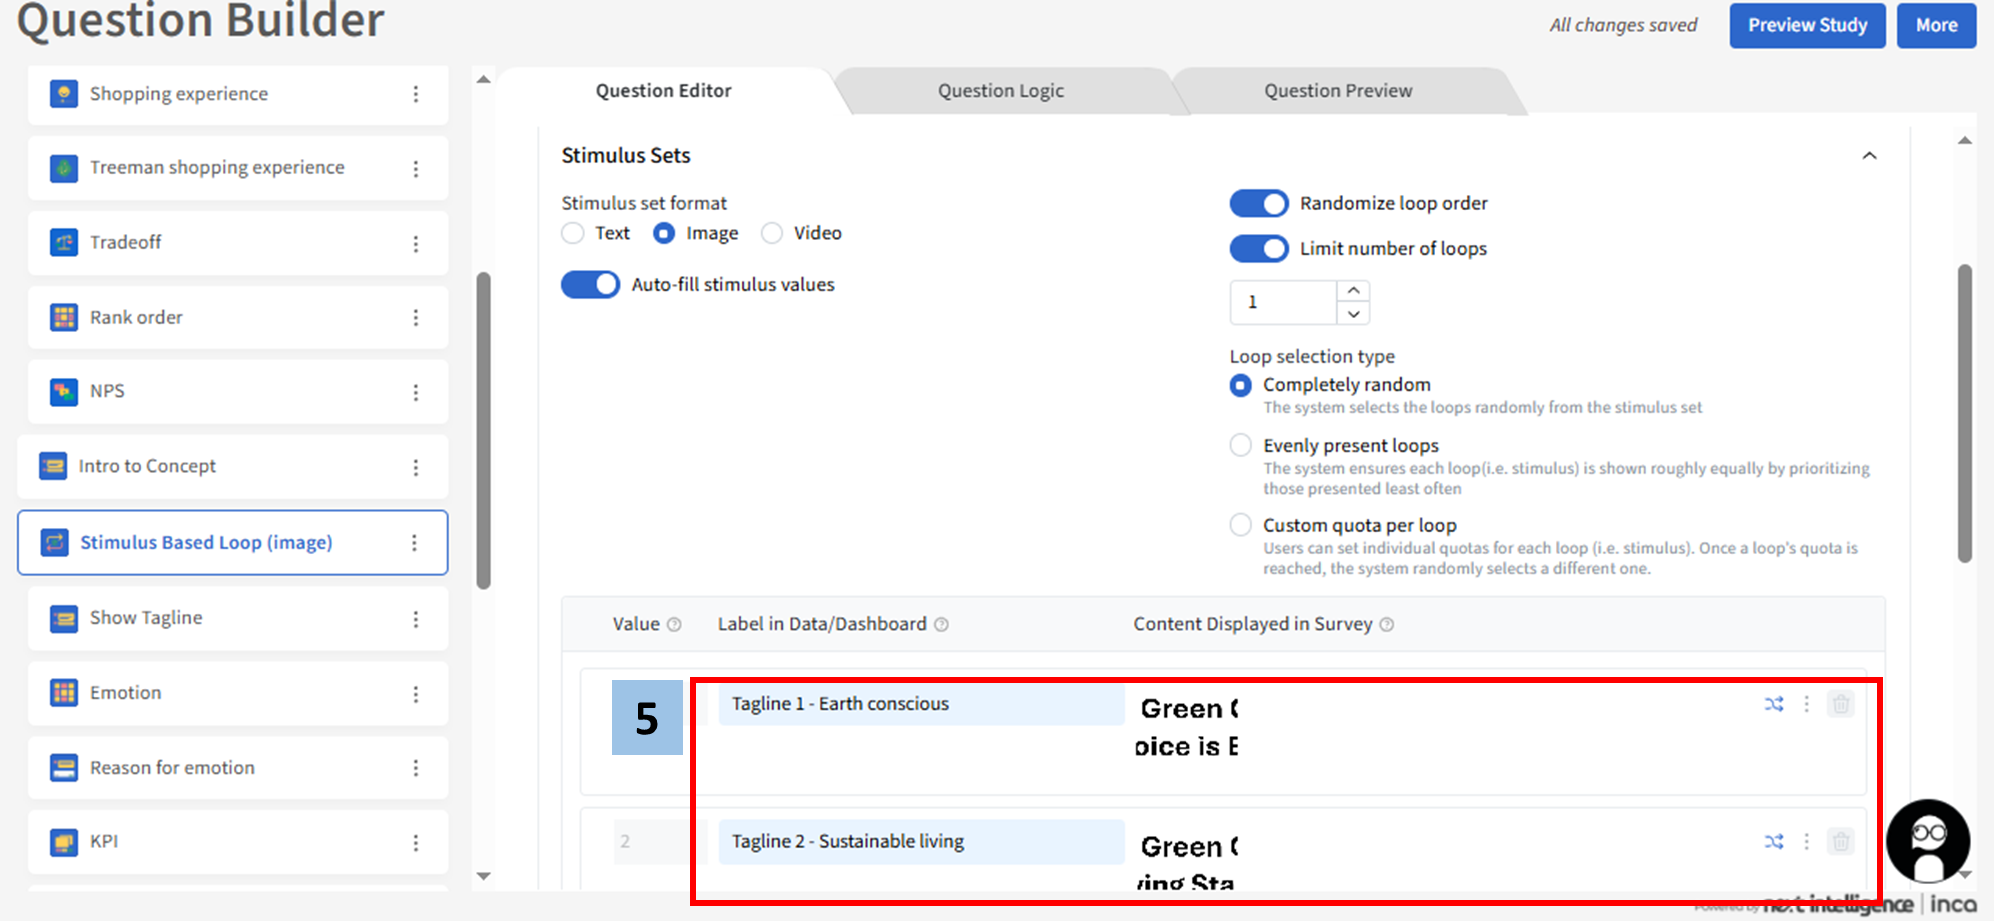Increase the loop limit number
The image size is (1994, 921).
coord(1353,290)
